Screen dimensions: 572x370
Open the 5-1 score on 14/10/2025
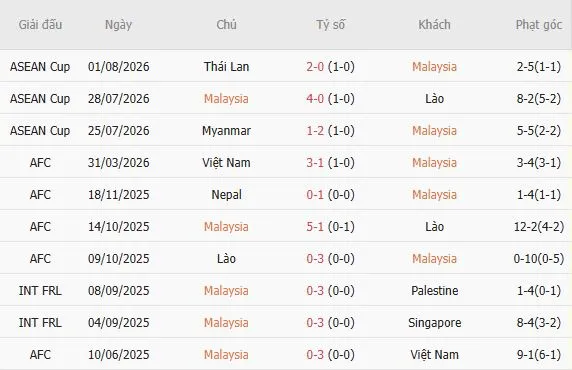click(315, 227)
